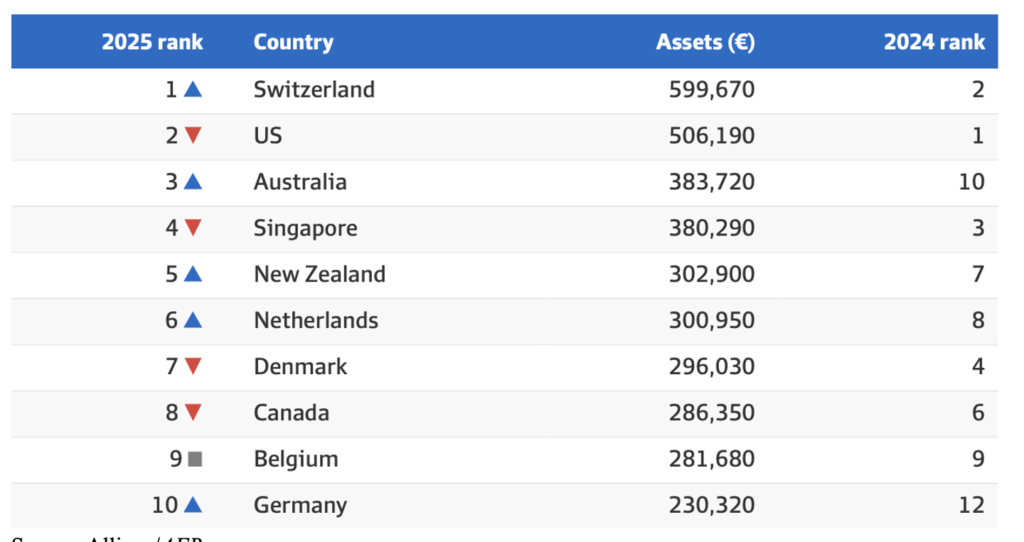Click the blue up arrow in Netherlands row
Viewport: 1024px width, 542px height.
tap(193, 321)
